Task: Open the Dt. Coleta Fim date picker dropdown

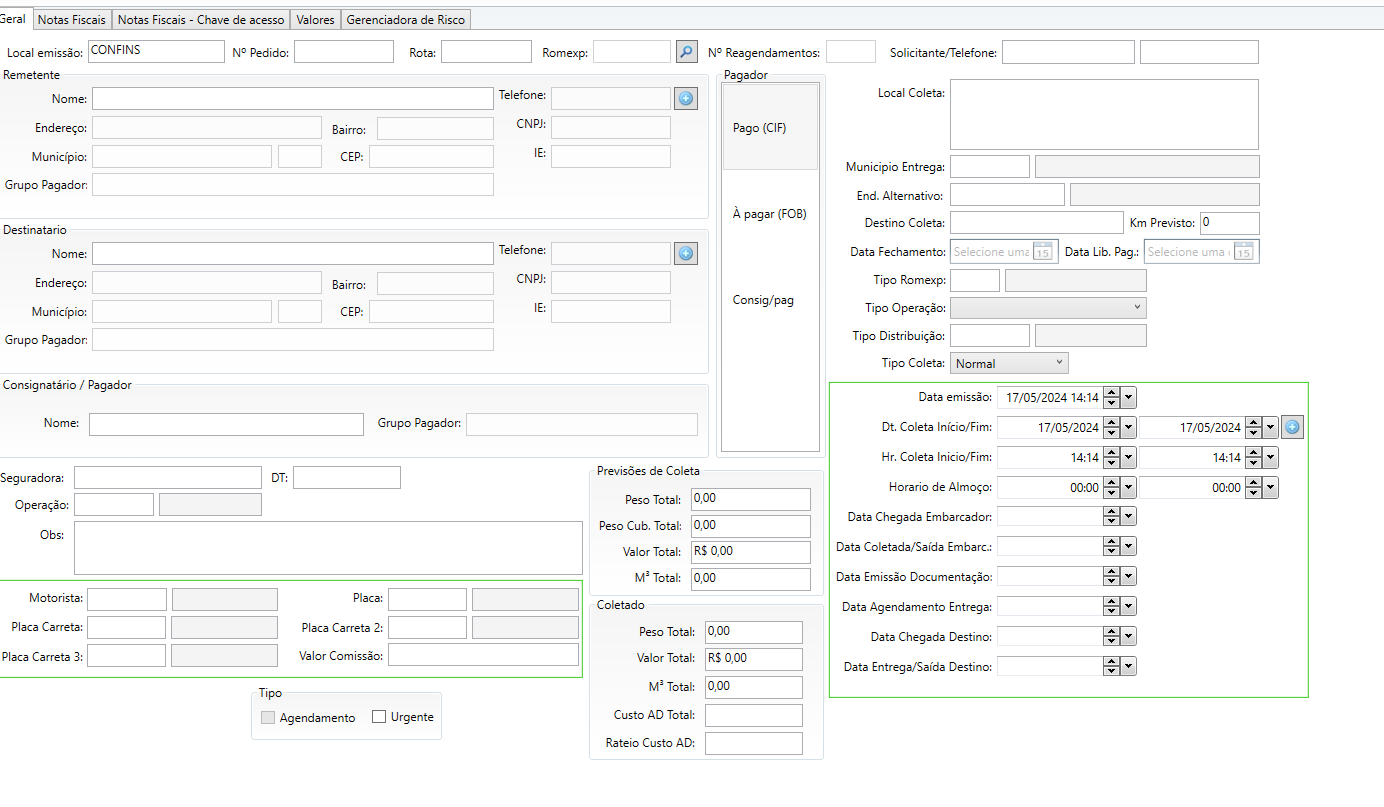Action: coord(1270,428)
